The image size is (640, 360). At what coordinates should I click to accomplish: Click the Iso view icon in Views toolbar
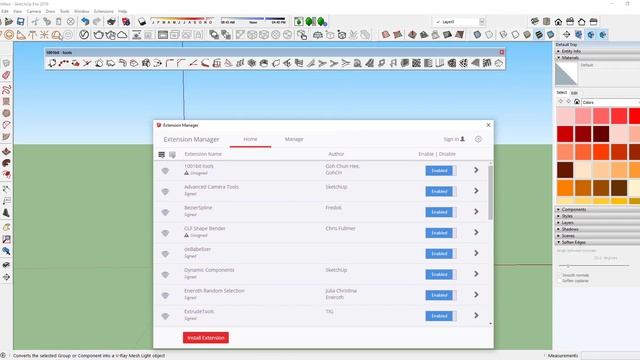point(535,22)
